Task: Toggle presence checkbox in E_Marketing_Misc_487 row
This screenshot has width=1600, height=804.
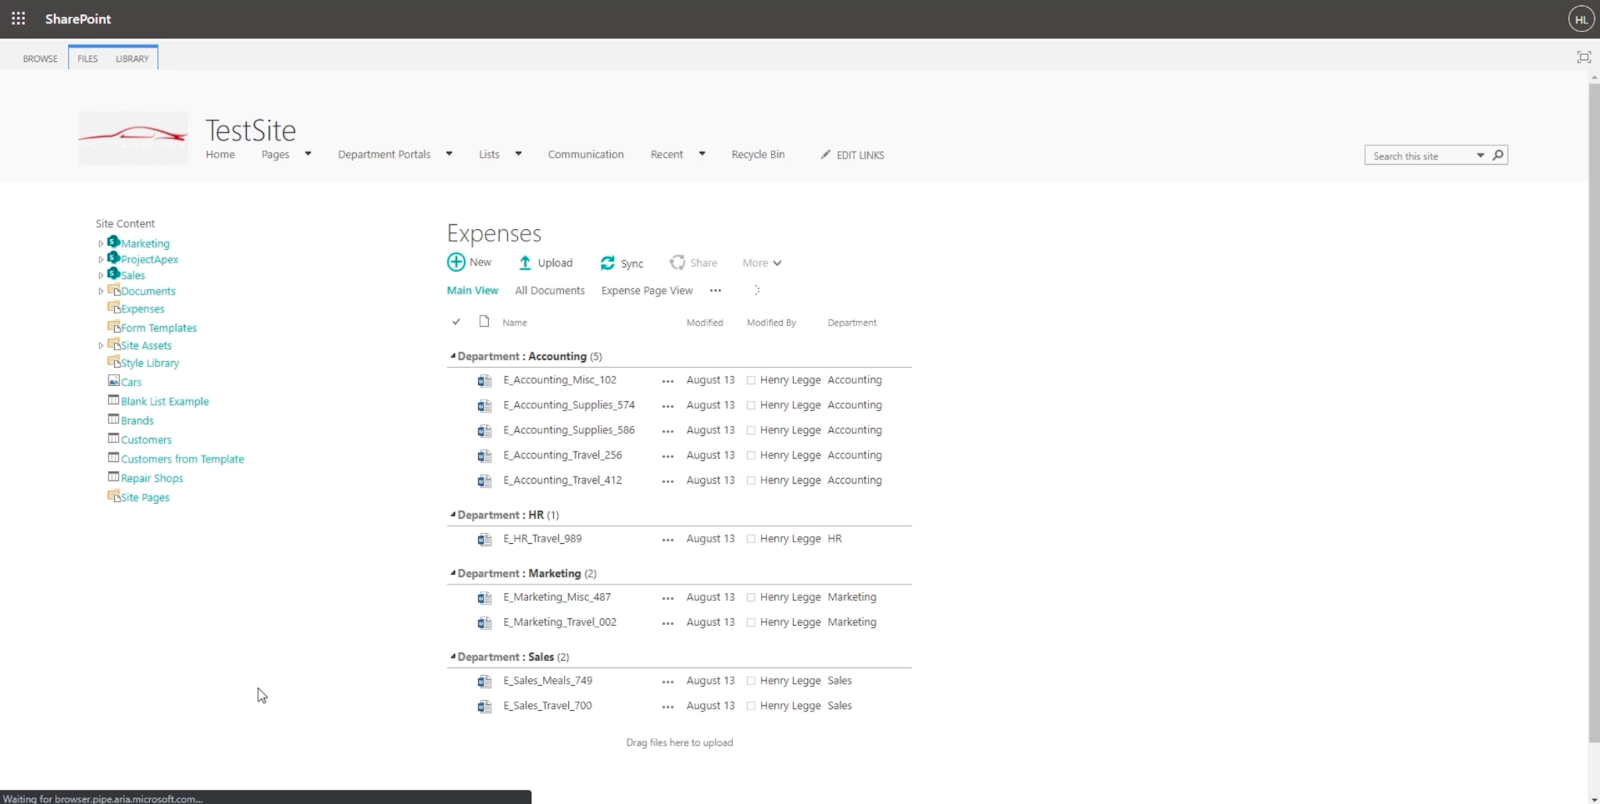Action: click(751, 597)
